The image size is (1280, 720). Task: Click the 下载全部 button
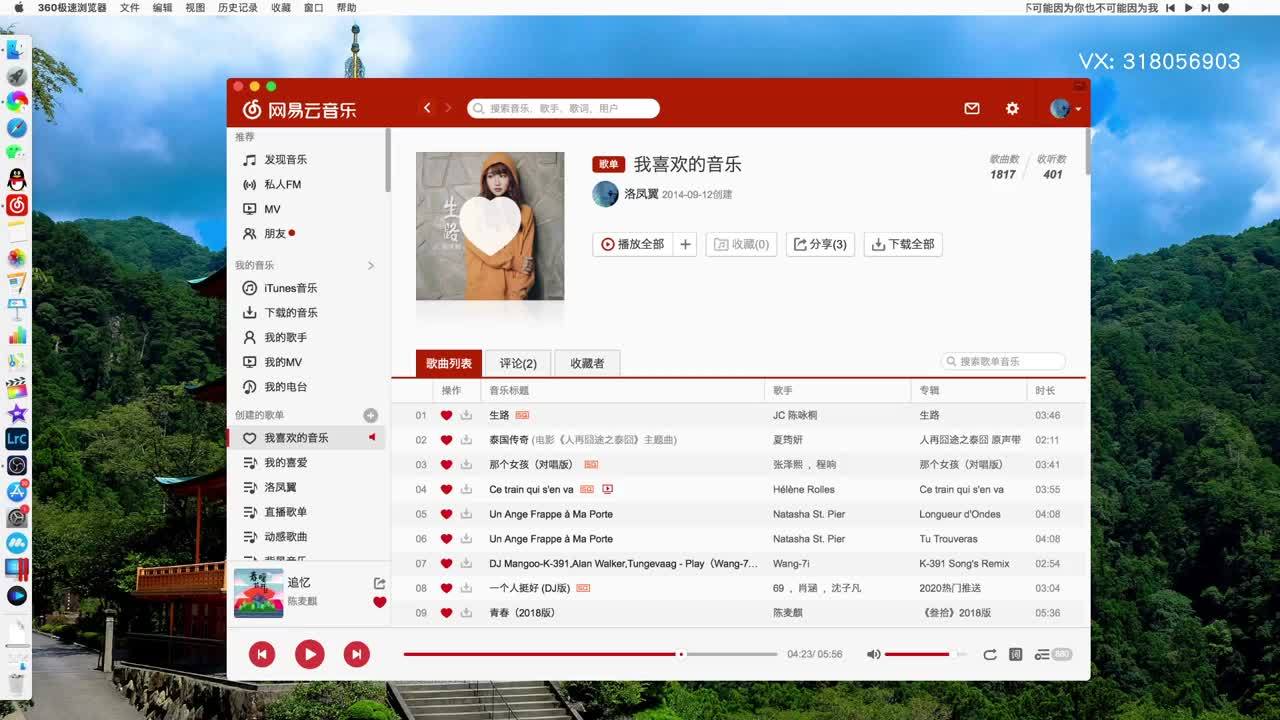[902, 244]
